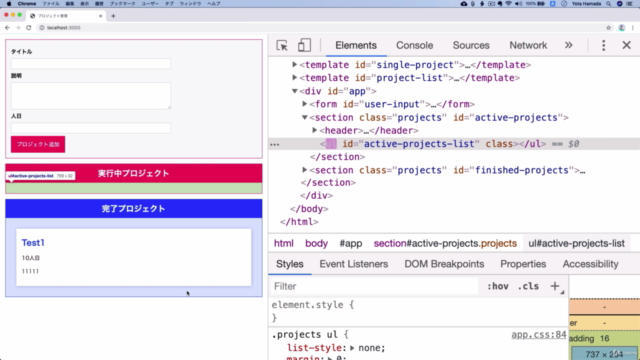Select #app in the breadcrumb bar
Viewport: 640px width, 360px height.
point(351,243)
